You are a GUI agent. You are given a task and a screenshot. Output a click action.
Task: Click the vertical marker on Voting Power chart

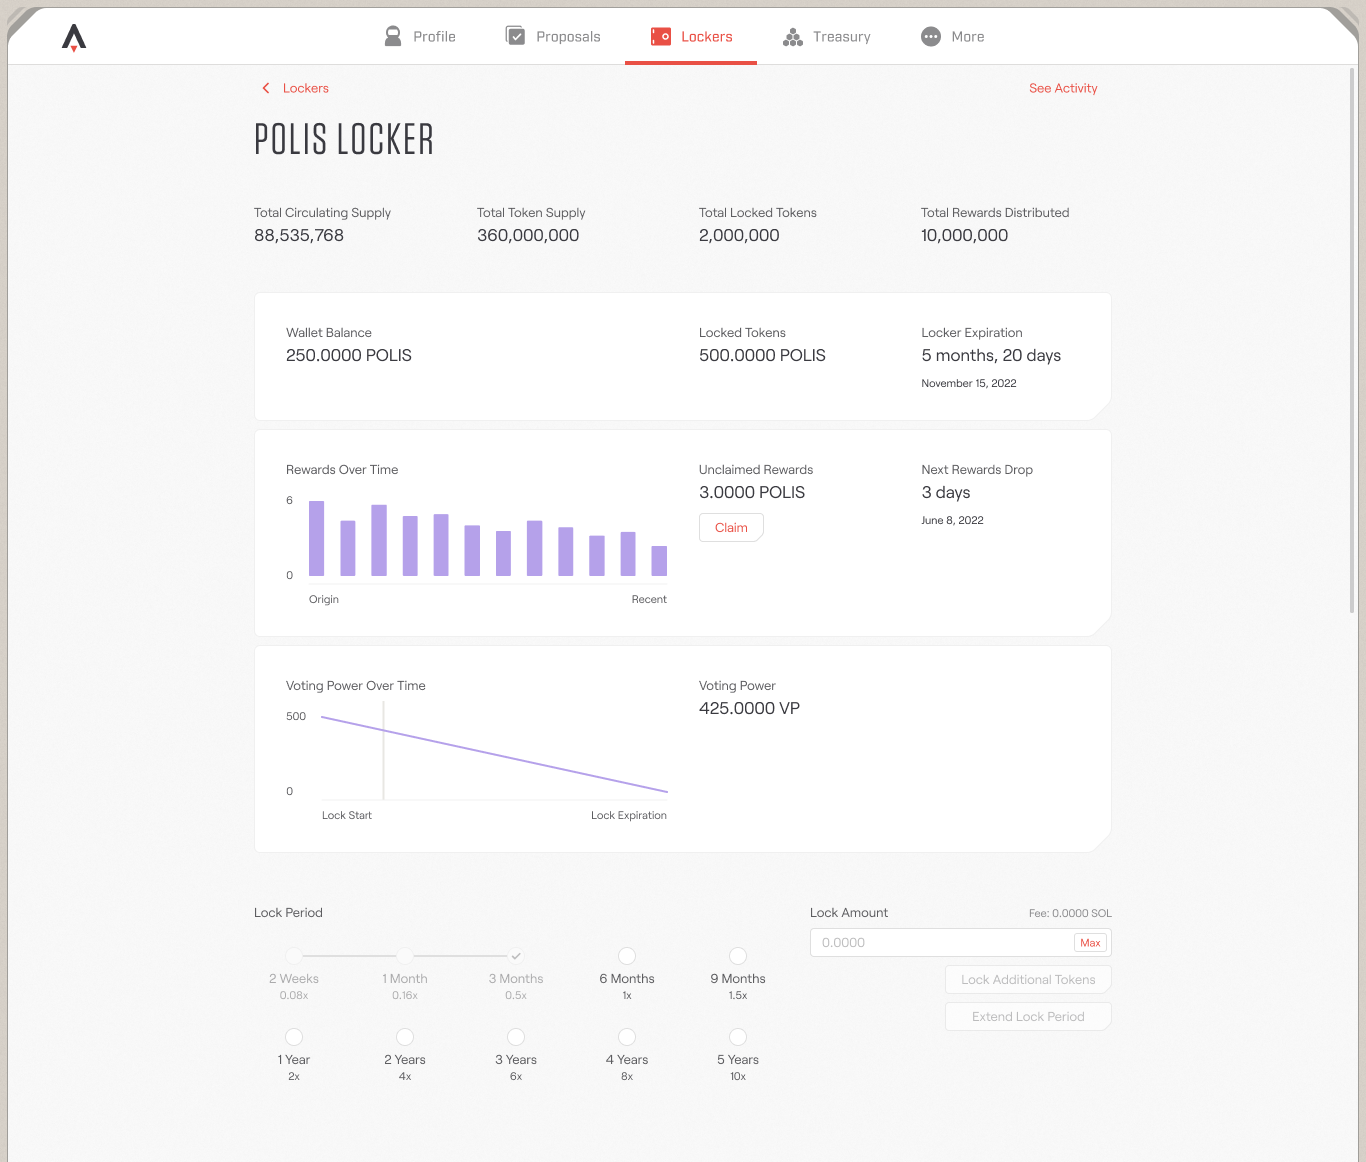[383, 750]
